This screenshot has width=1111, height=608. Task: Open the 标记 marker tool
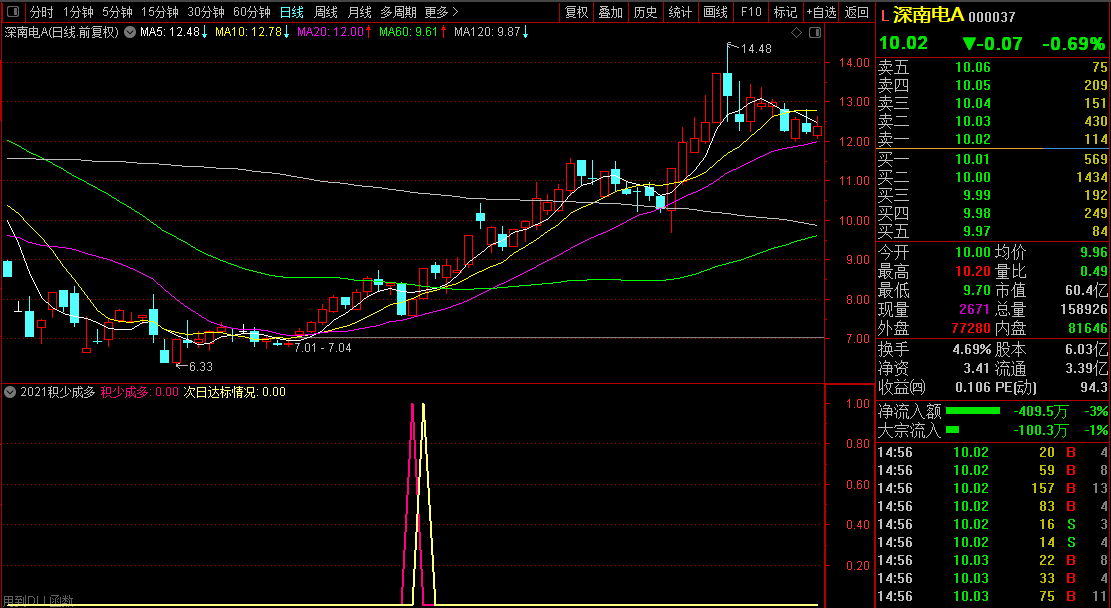[x=785, y=12]
